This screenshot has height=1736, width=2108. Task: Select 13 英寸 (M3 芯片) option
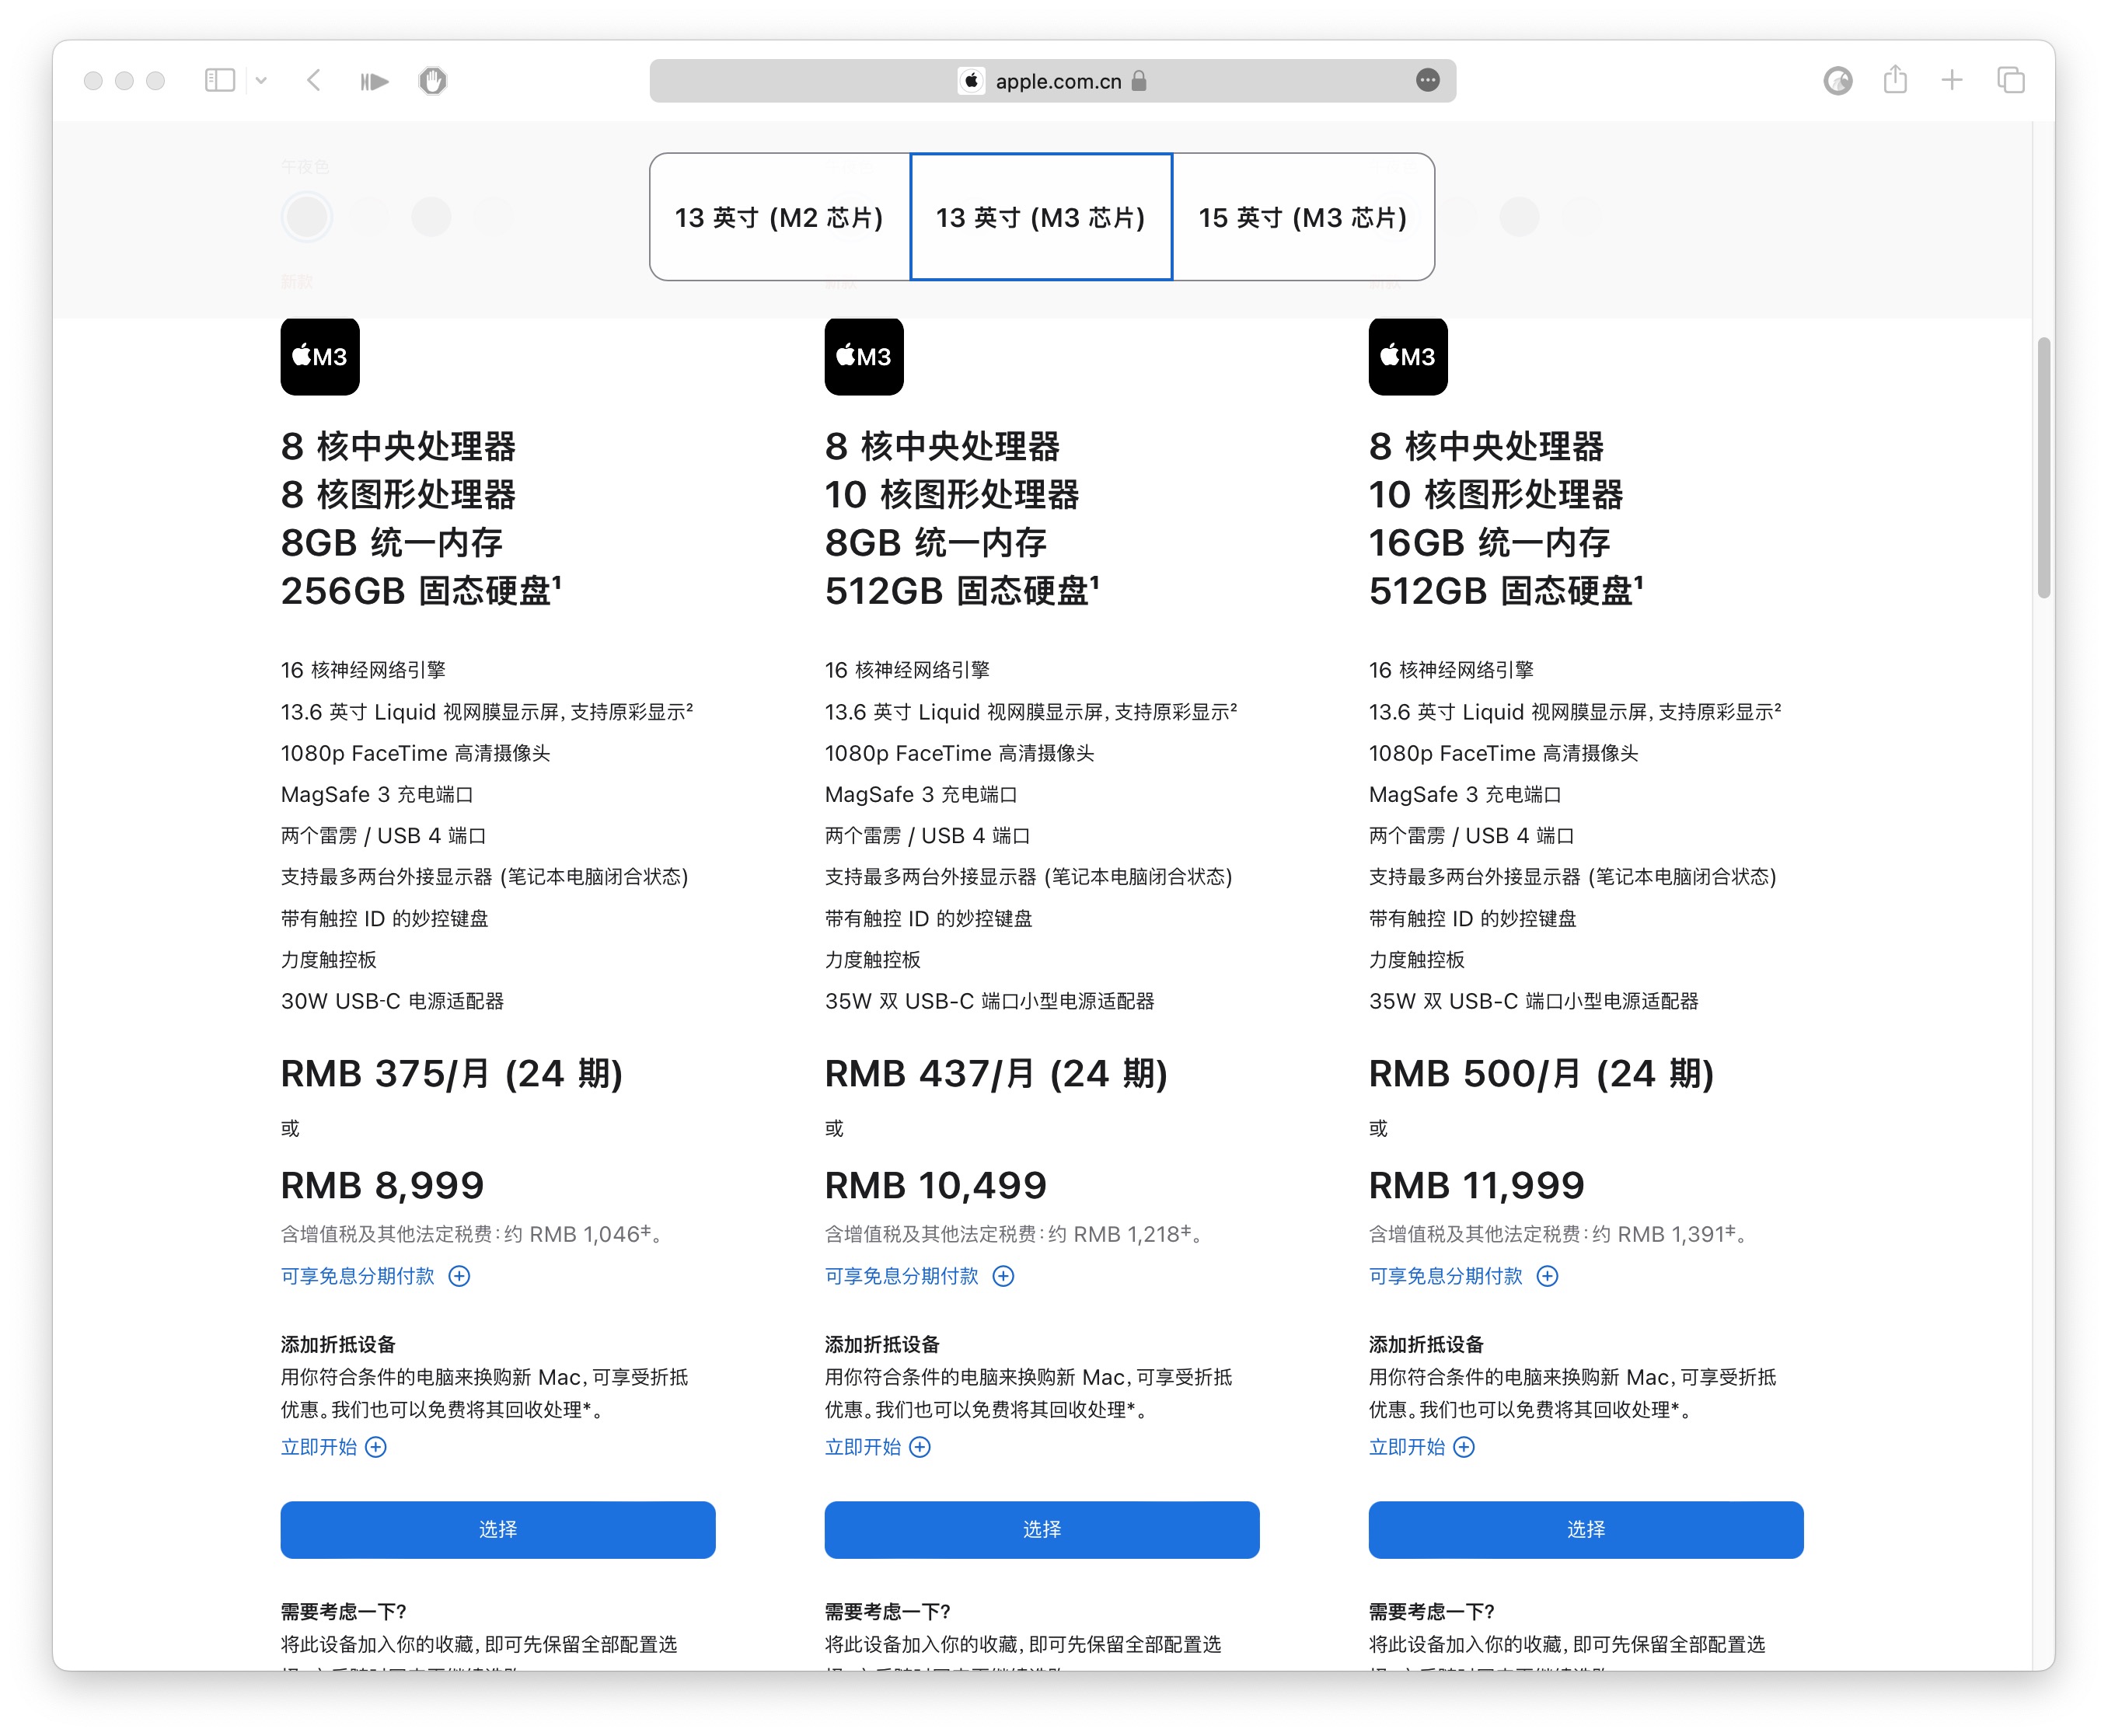pyautogui.click(x=1040, y=217)
